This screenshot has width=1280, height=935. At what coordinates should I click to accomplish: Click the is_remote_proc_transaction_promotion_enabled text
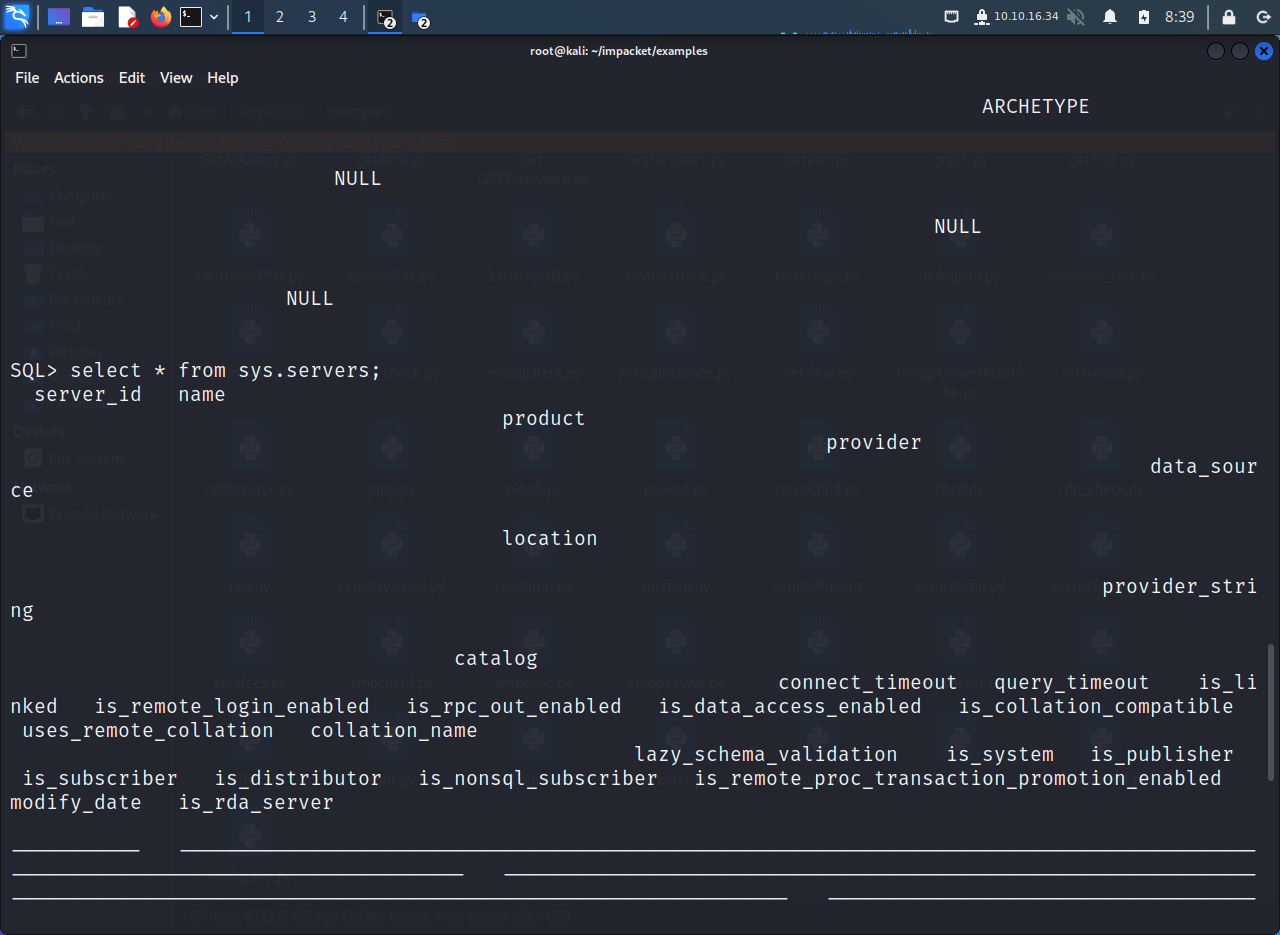point(958,779)
